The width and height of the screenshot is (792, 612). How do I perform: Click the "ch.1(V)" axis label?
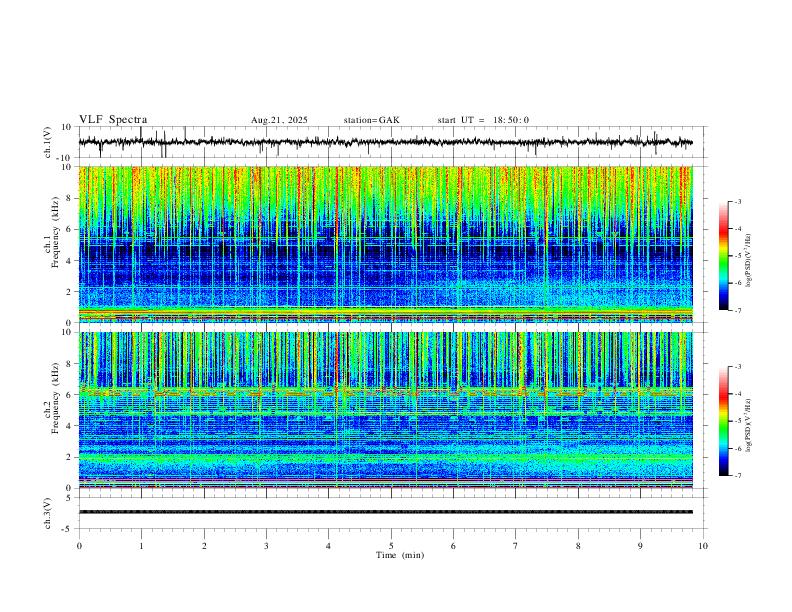coord(48,142)
